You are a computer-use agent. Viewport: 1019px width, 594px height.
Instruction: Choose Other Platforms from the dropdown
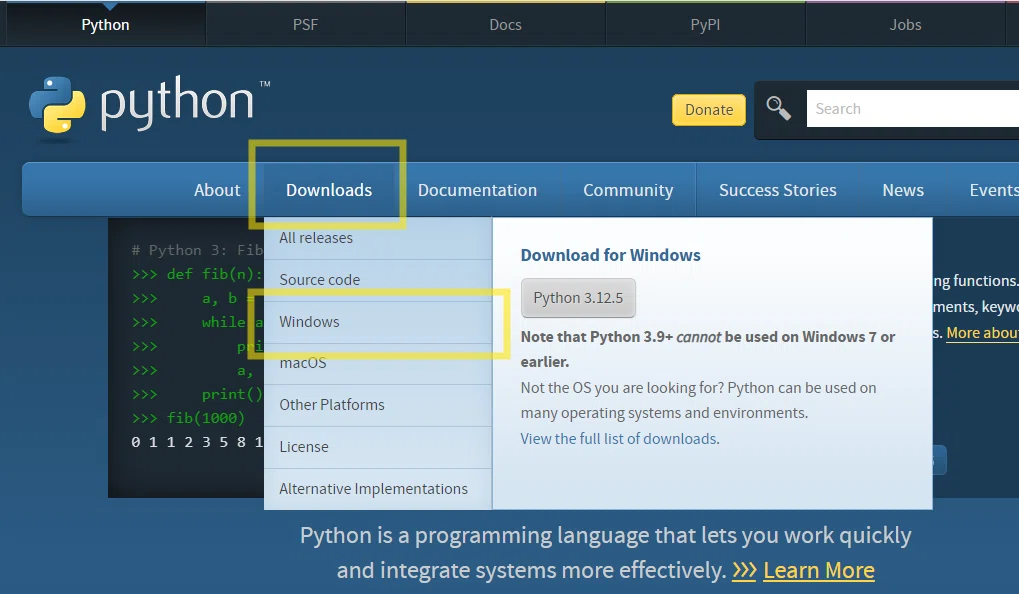(x=378, y=405)
